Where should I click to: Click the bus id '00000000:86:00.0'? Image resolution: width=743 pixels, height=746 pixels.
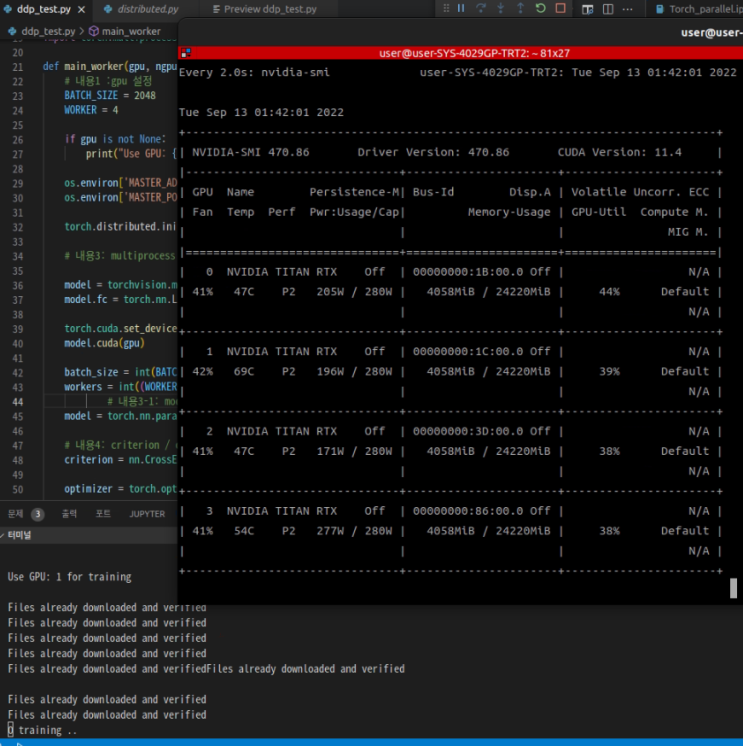click(468, 511)
